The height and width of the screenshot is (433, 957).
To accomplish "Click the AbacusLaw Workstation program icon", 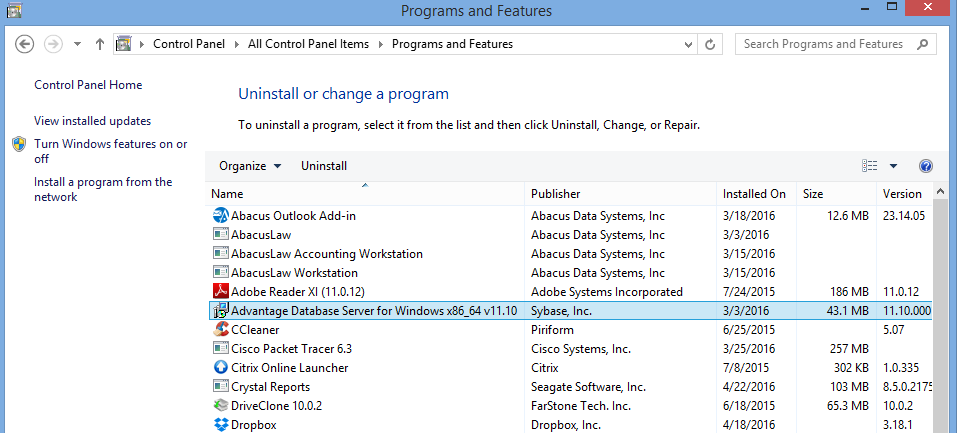I will pos(220,272).
